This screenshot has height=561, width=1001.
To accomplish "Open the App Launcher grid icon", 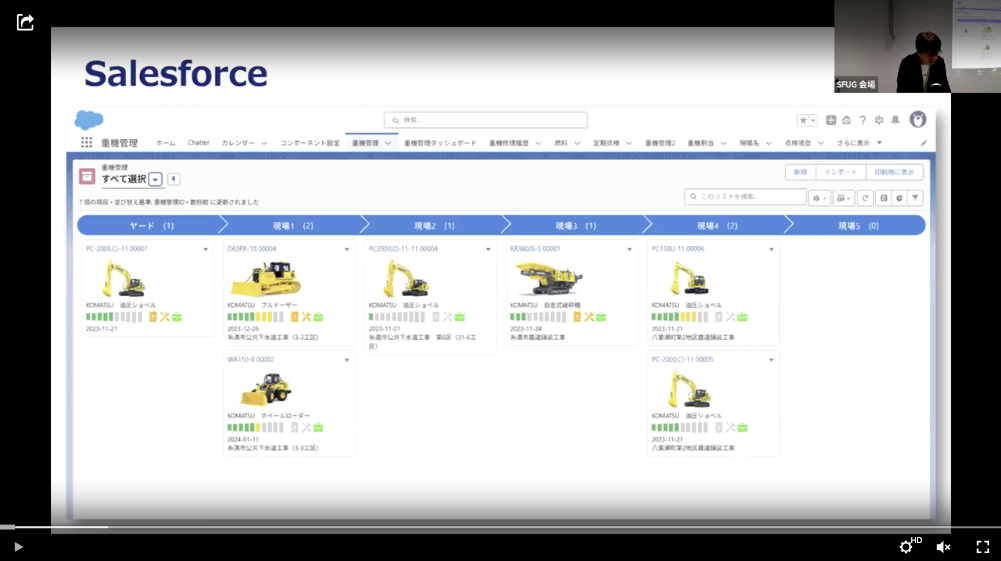I will [x=86, y=142].
